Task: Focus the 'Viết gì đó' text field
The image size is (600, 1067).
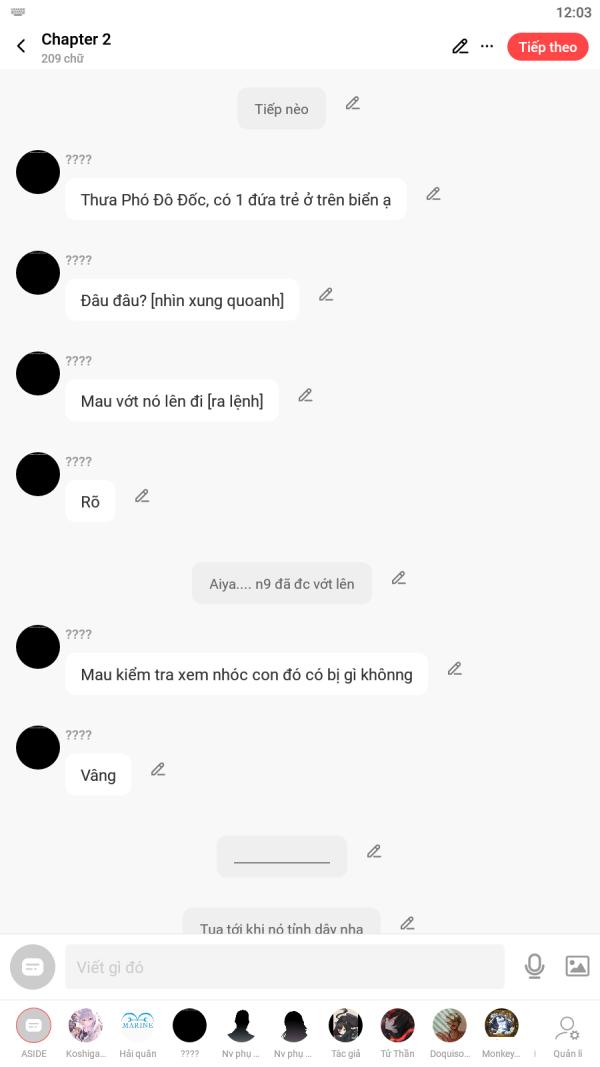Action: click(x=285, y=967)
